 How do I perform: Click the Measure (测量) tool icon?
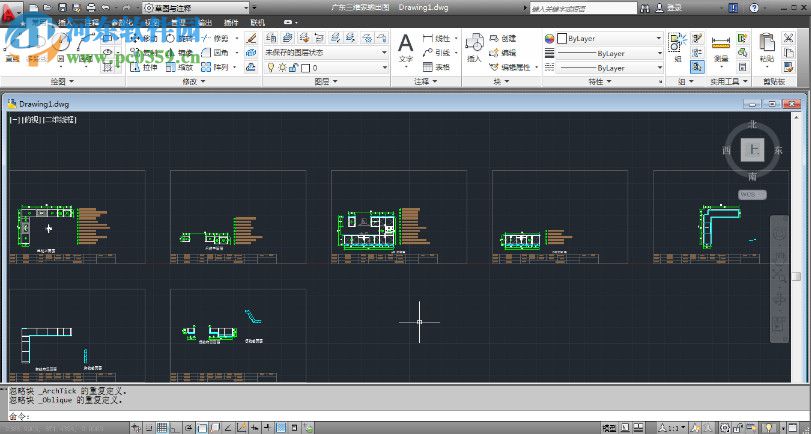[x=721, y=42]
